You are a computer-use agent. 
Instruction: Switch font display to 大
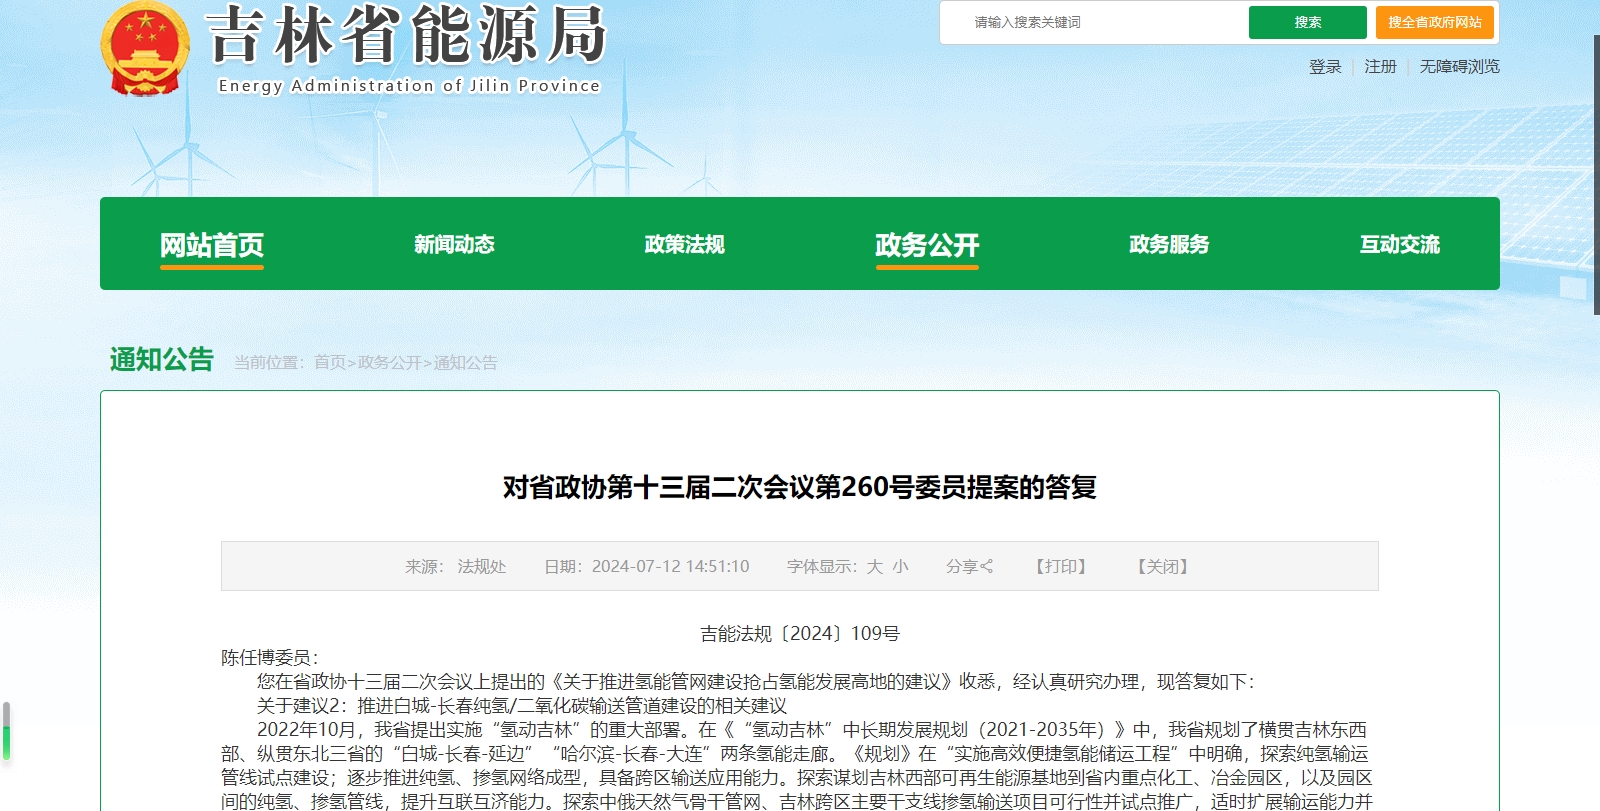874,566
